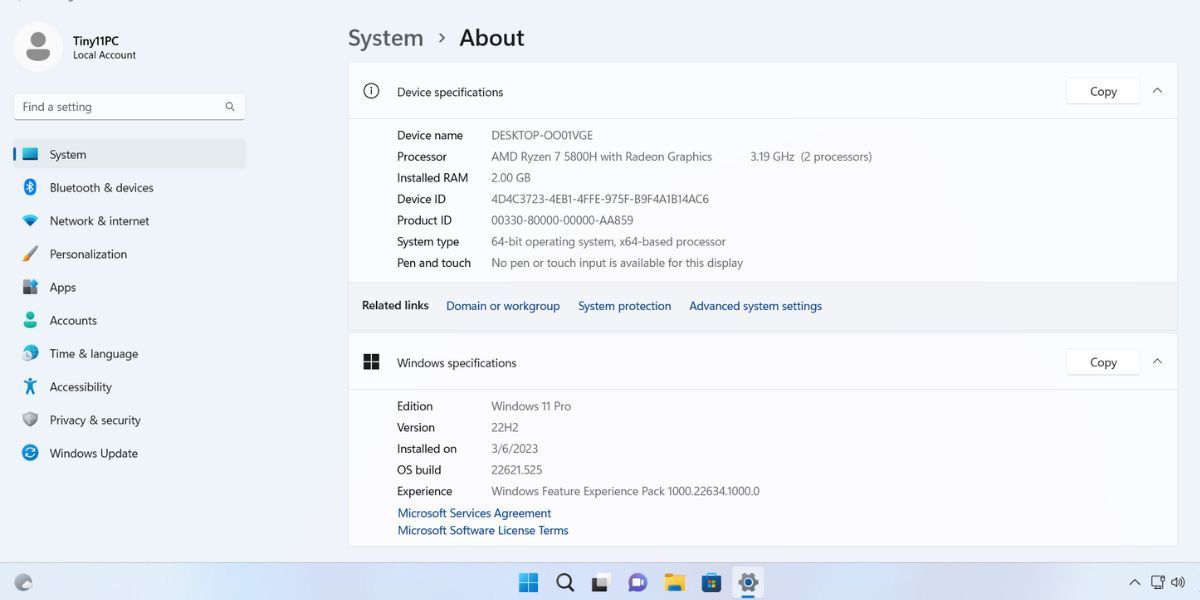The width and height of the screenshot is (1200, 600).
Task: Open System protection link
Action: (x=624, y=306)
